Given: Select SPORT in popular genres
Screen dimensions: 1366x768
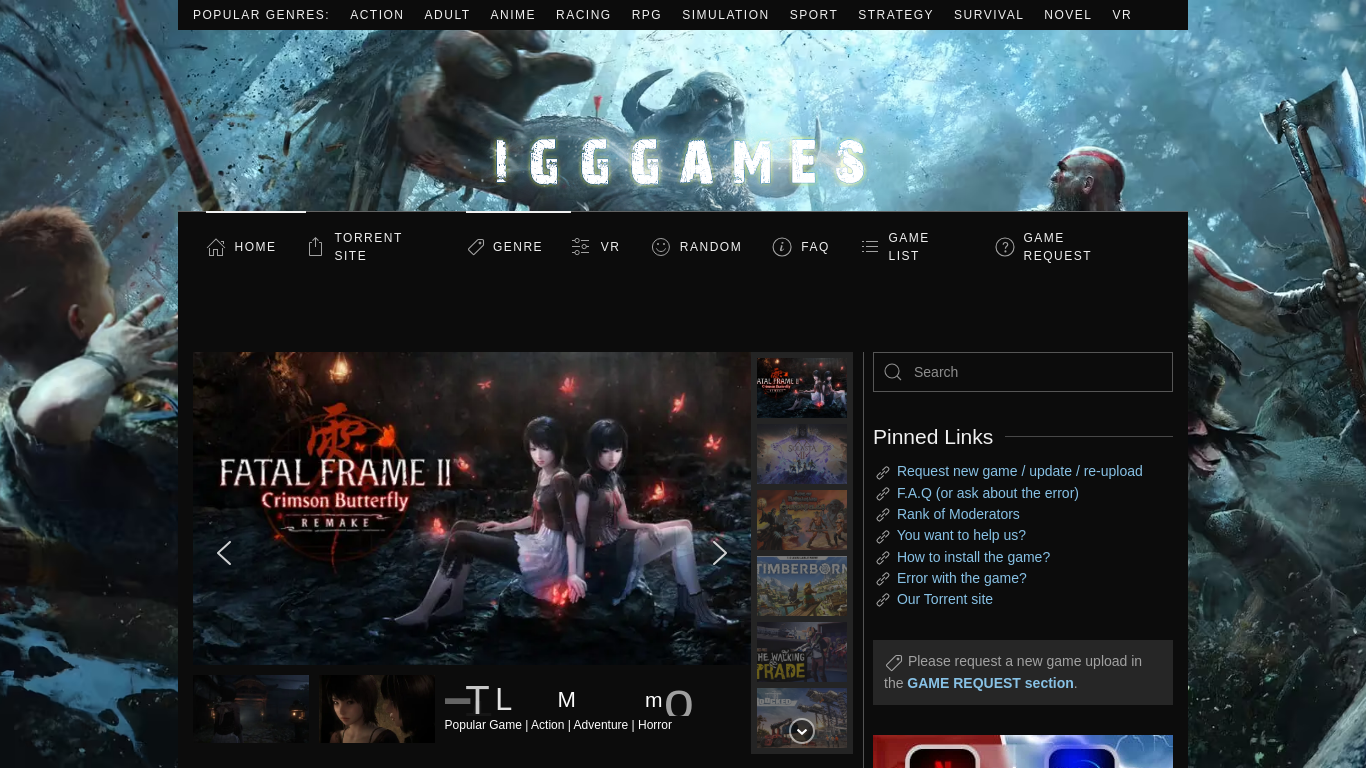Looking at the screenshot, I should (814, 15).
